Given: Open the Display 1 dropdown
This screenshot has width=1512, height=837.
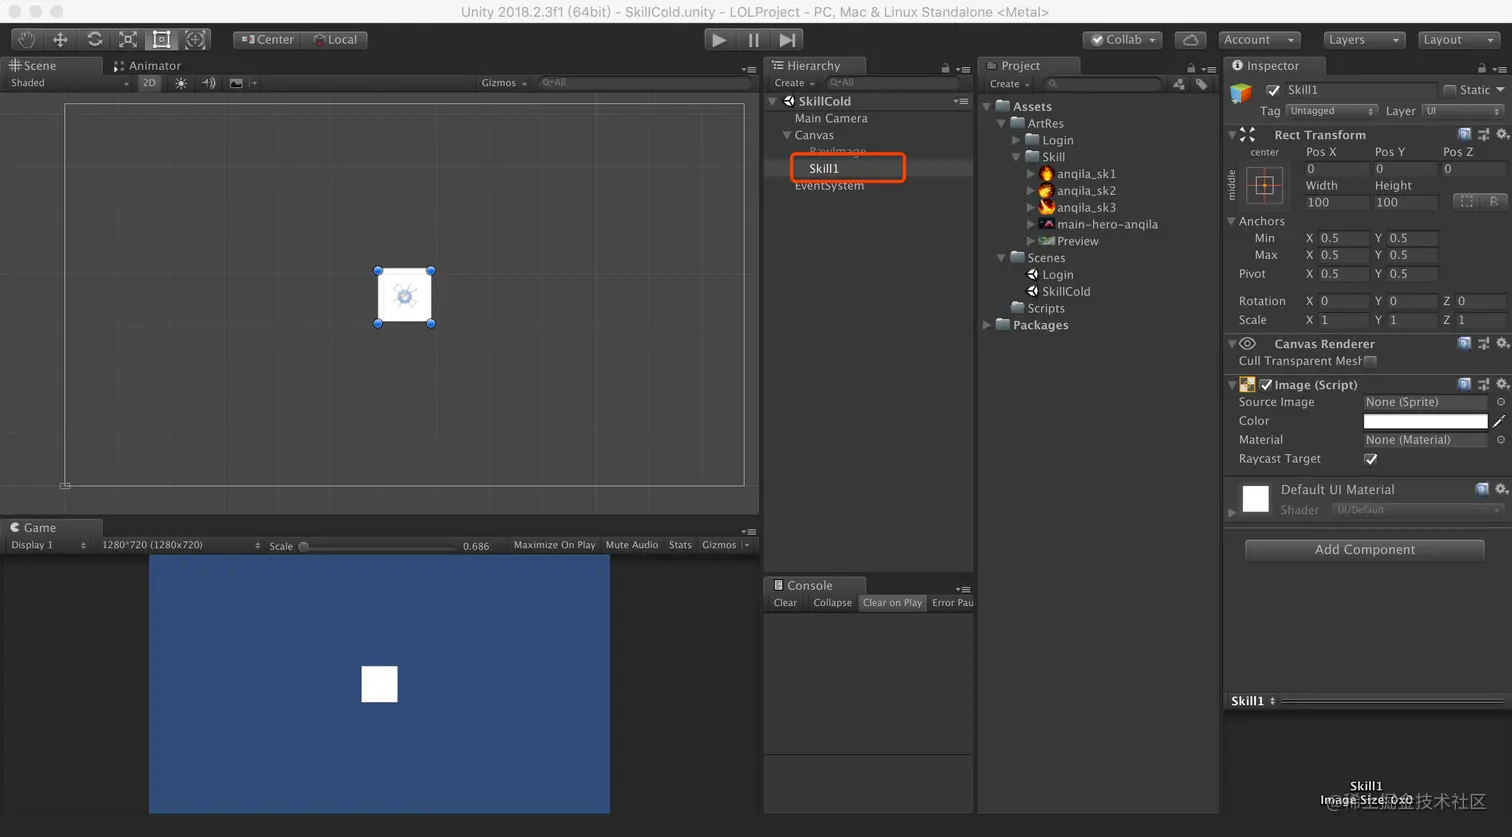Looking at the screenshot, I should coord(47,545).
